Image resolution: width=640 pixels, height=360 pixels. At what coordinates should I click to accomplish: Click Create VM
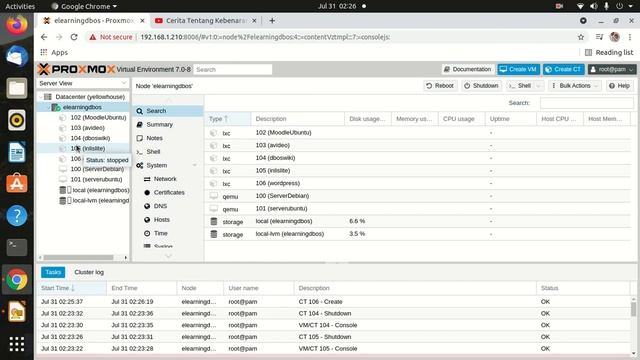point(518,69)
